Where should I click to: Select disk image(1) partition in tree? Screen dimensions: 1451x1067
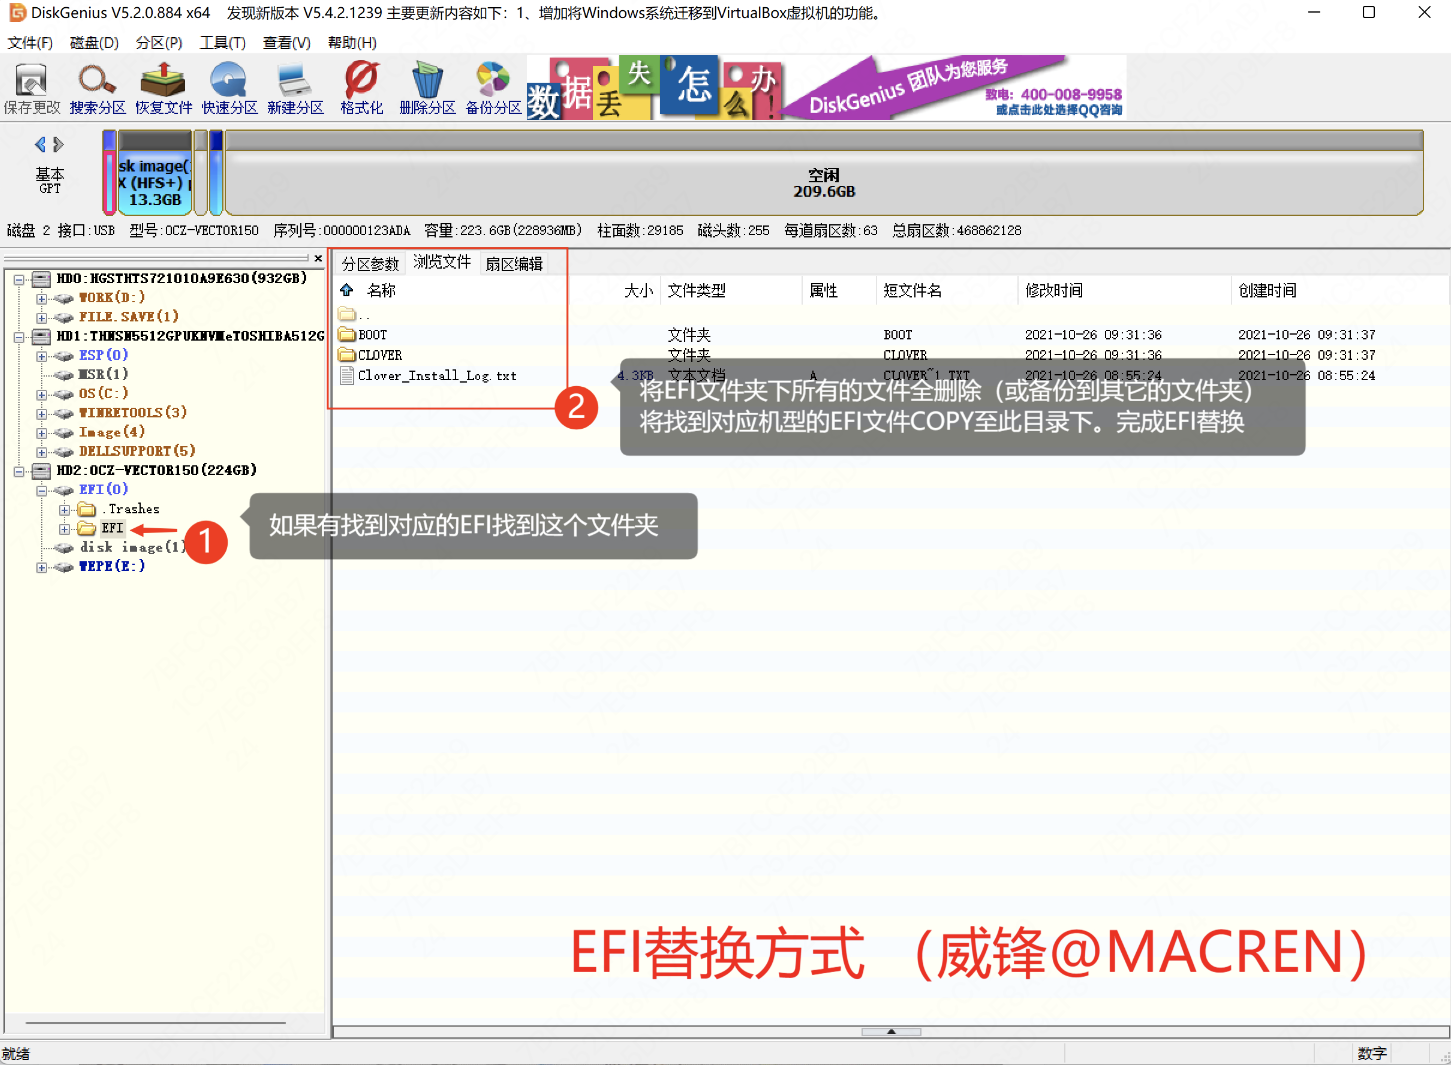[132, 547]
